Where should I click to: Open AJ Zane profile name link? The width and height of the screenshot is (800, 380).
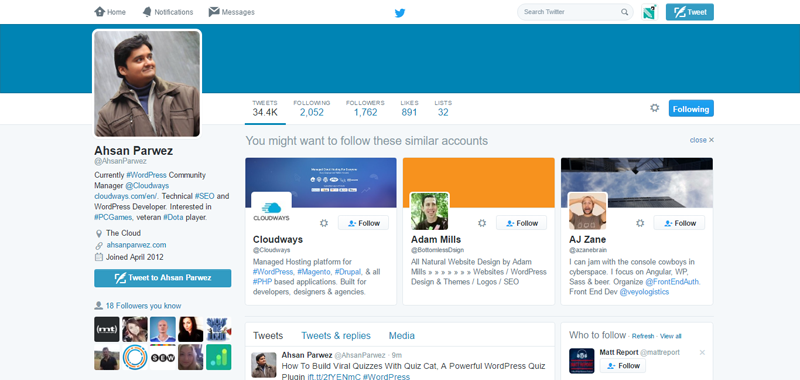click(x=588, y=239)
